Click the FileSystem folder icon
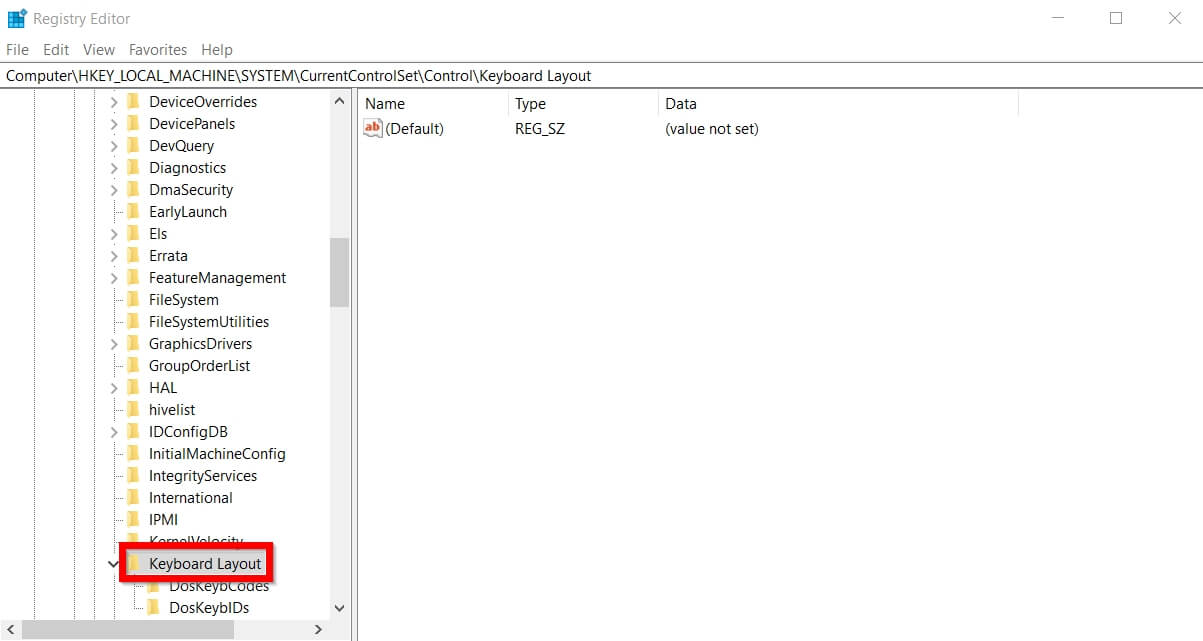This screenshot has width=1203, height=641. coord(133,299)
